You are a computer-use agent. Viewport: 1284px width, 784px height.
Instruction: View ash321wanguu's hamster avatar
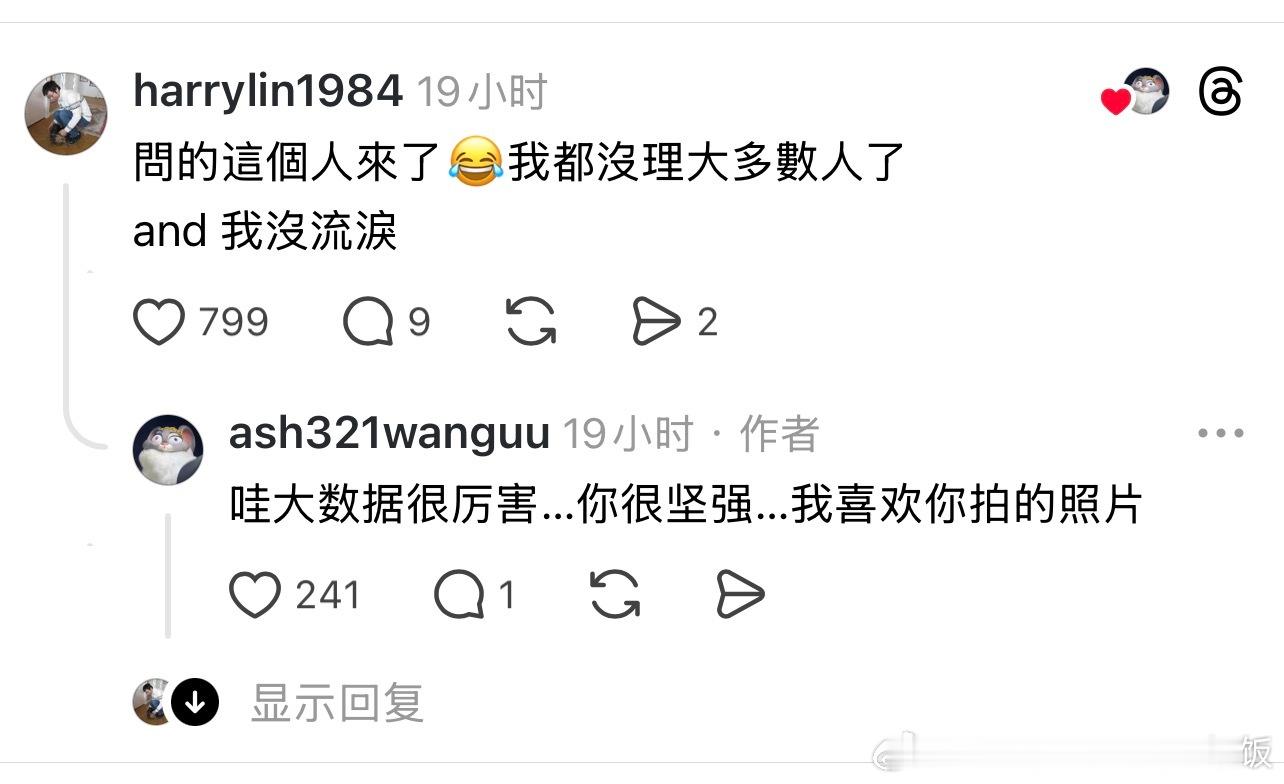168,450
